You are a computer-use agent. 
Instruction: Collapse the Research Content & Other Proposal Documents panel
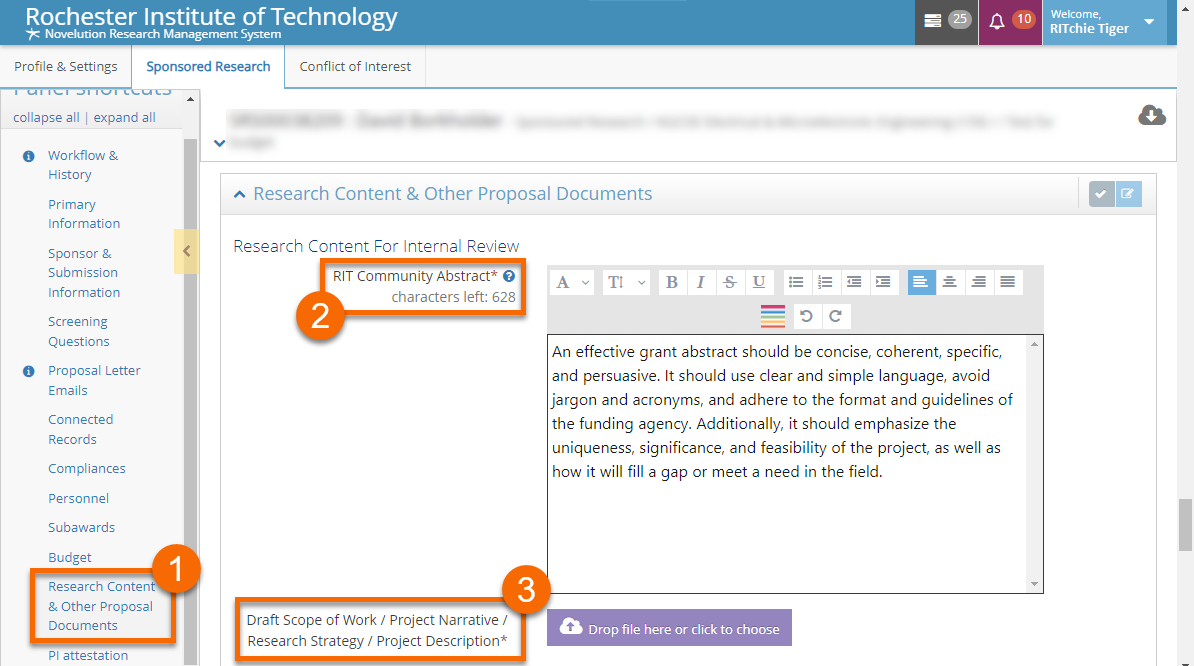pyautogui.click(x=240, y=194)
